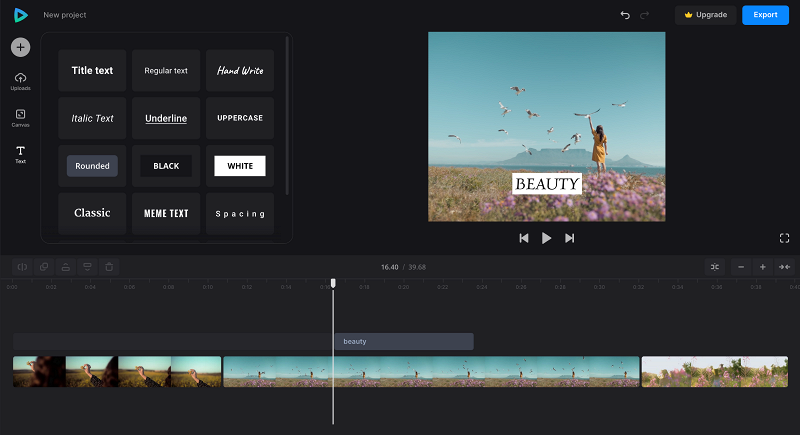Add the Hand Write text style
The height and width of the screenshot is (435, 800).
click(240, 70)
